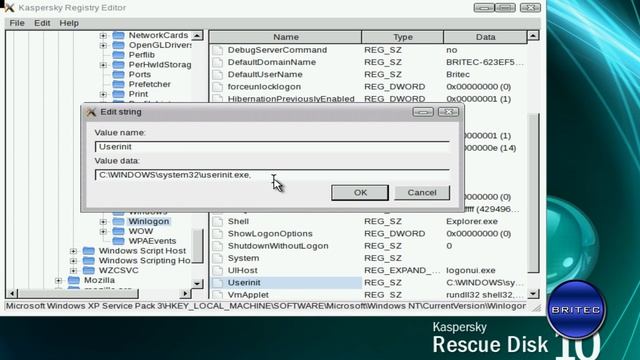Viewport: 640px width, 360px height.
Task: Open the Edit menu
Action: [42, 23]
